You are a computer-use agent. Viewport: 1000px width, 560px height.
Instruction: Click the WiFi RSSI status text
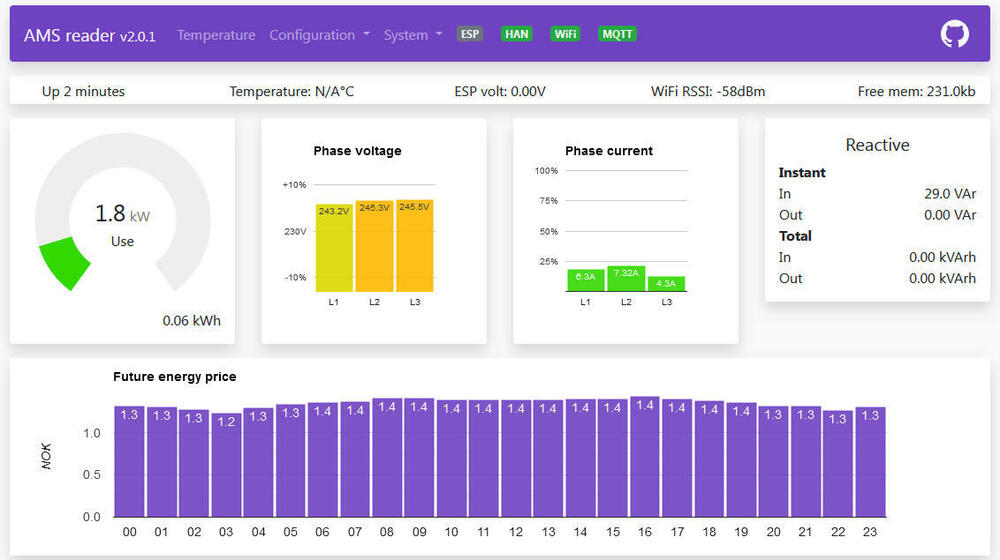[708, 91]
